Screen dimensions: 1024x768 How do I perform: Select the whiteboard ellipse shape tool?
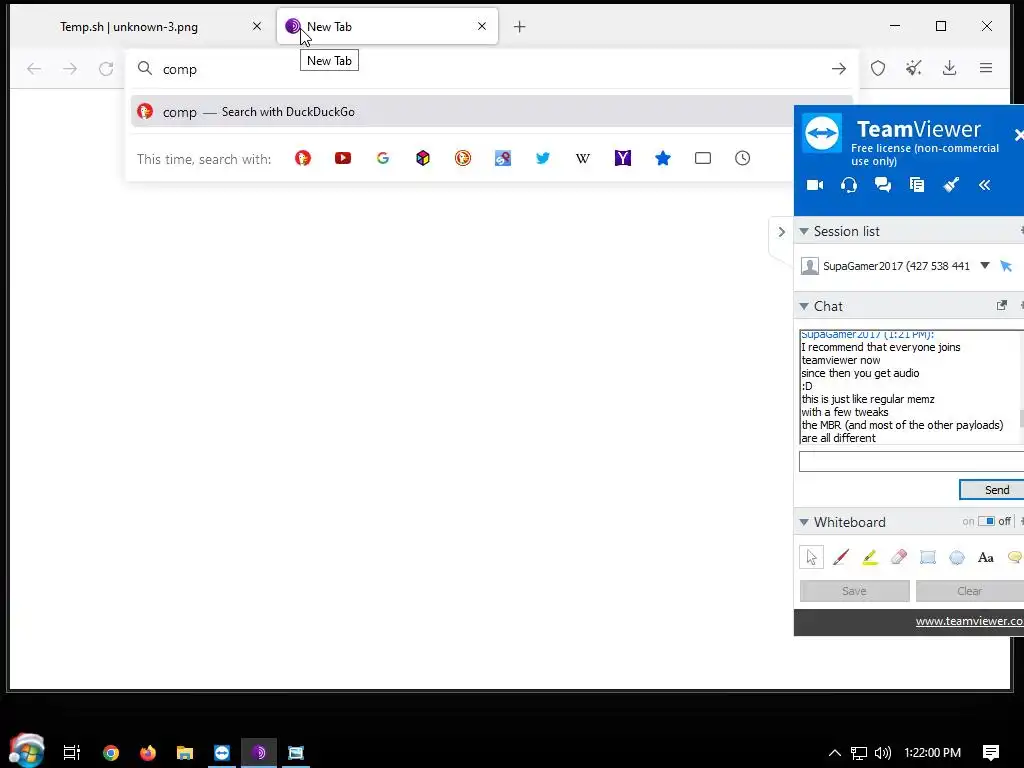(x=957, y=557)
